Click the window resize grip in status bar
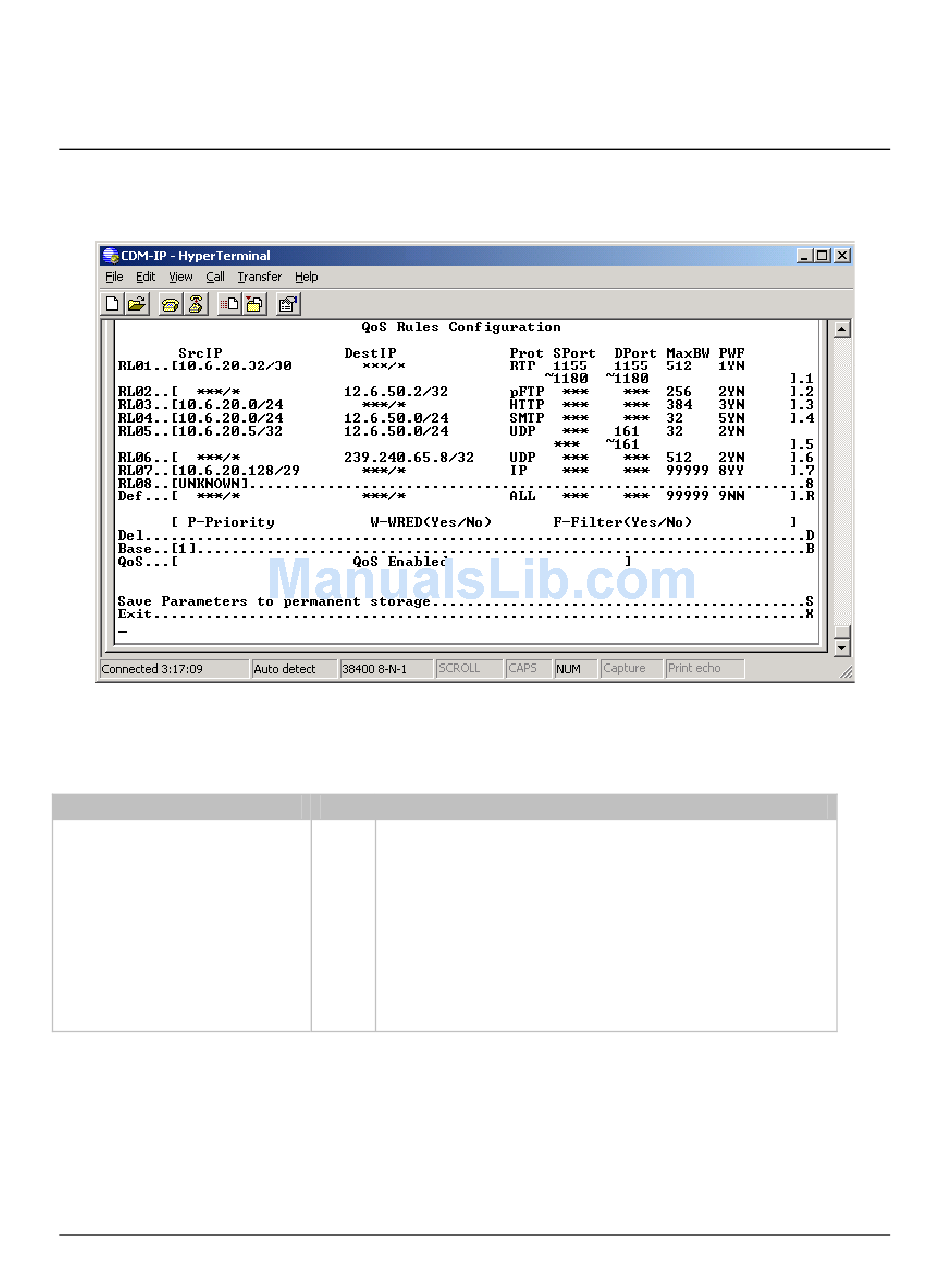This screenshot has height=1267, width=950. (x=846, y=673)
